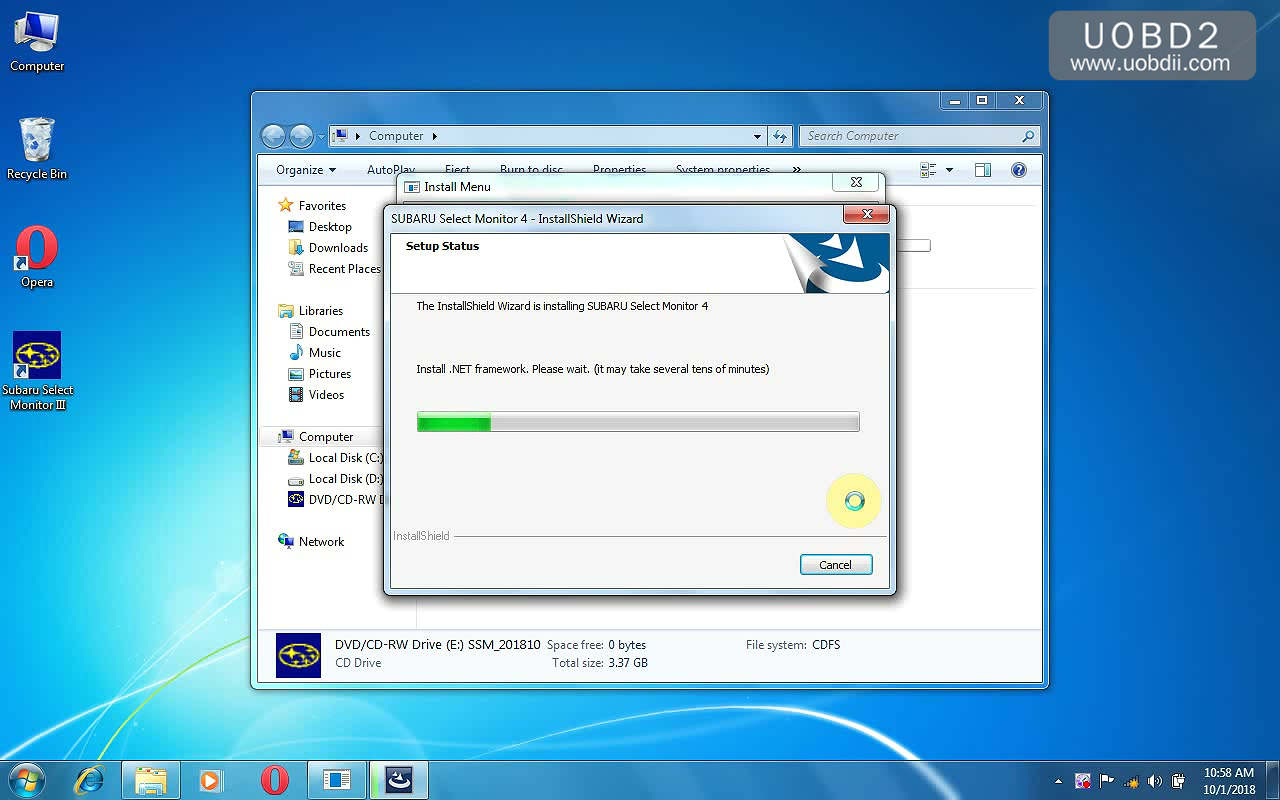Viewport: 1280px width, 800px height.
Task: Launch Internet Explorer from the taskbar
Action: pos(90,780)
